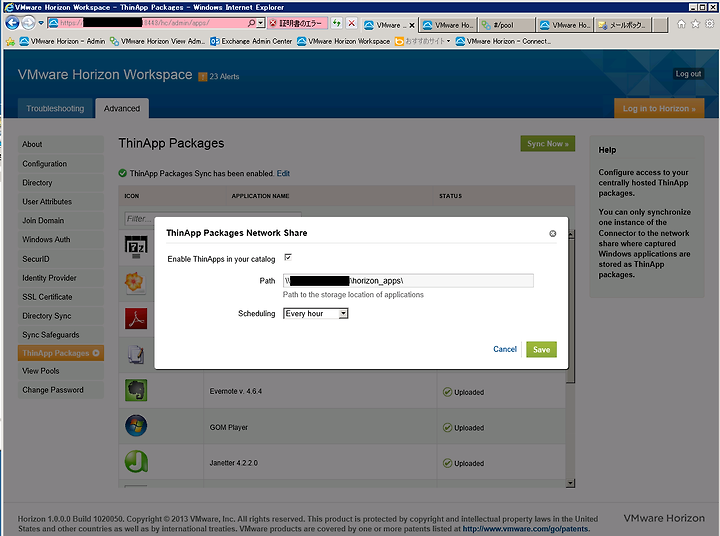
Task: Close the Network Share dialog with X
Action: coord(552,233)
